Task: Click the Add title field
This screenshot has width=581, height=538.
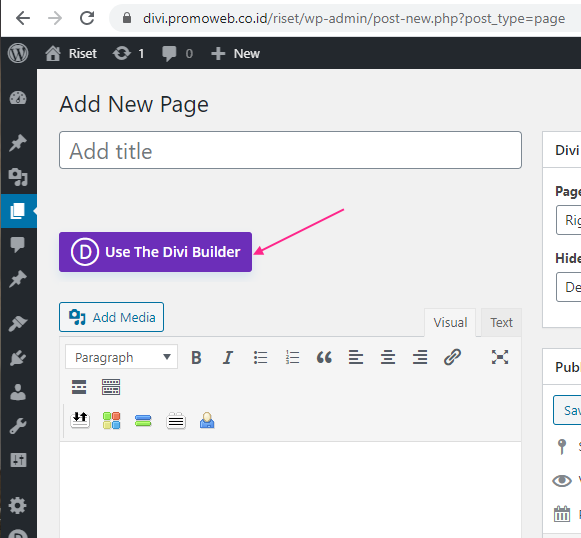Action: click(290, 150)
